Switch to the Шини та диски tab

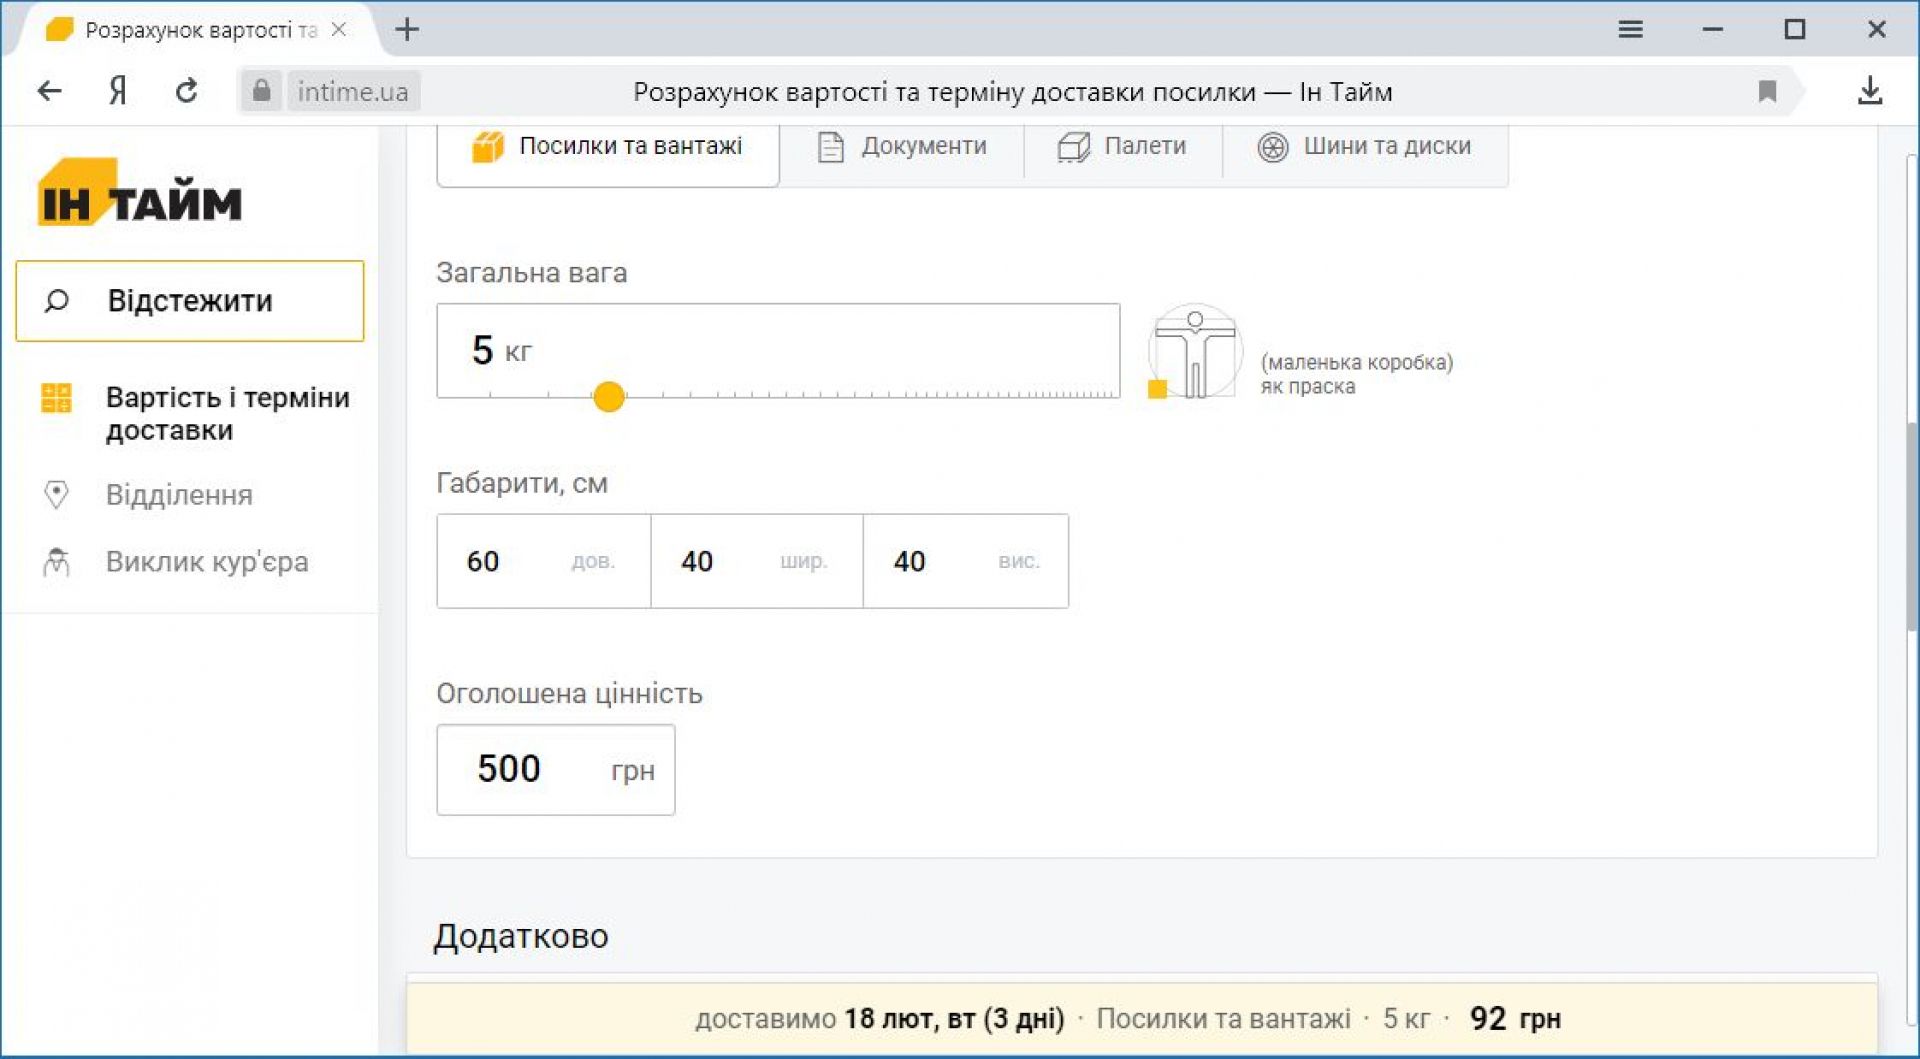coord(1364,147)
